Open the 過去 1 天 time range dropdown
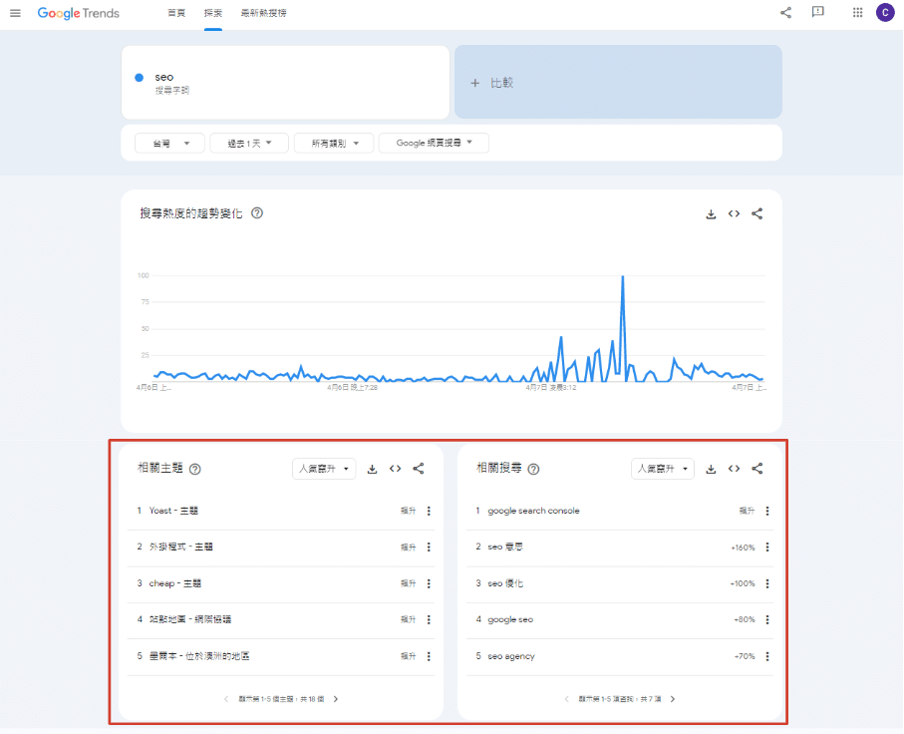The width and height of the screenshot is (904, 734). click(x=249, y=143)
